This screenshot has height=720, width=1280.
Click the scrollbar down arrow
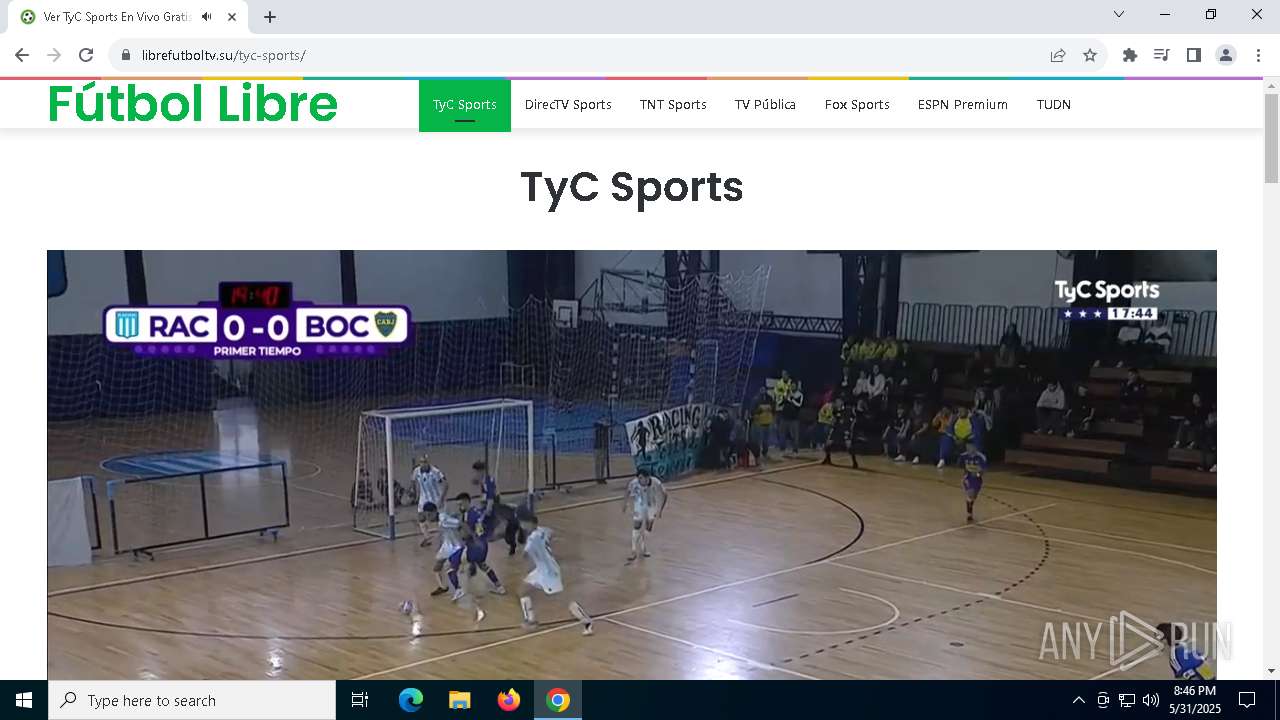coord(1272,671)
